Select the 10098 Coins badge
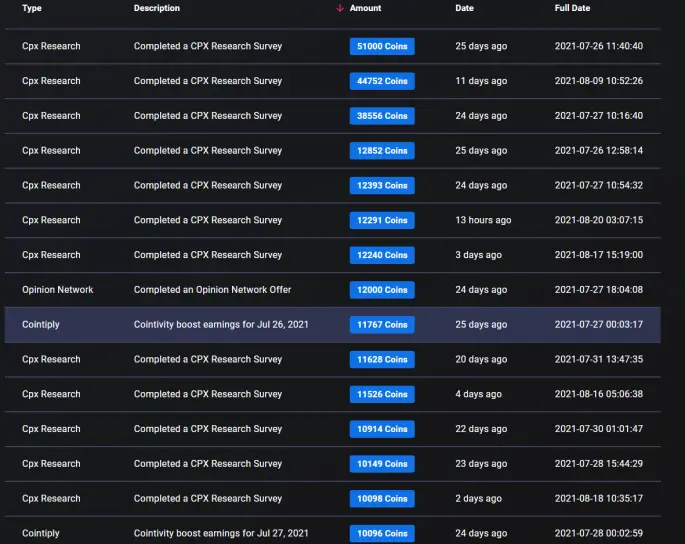The height and width of the screenshot is (544, 685). [382, 499]
